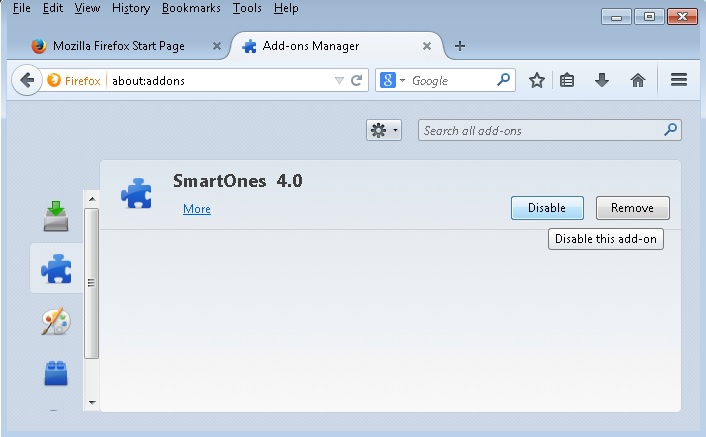The width and height of the screenshot is (706, 437).
Task: Open the add-ons tools gear dropdown
Action: (384, 131)
